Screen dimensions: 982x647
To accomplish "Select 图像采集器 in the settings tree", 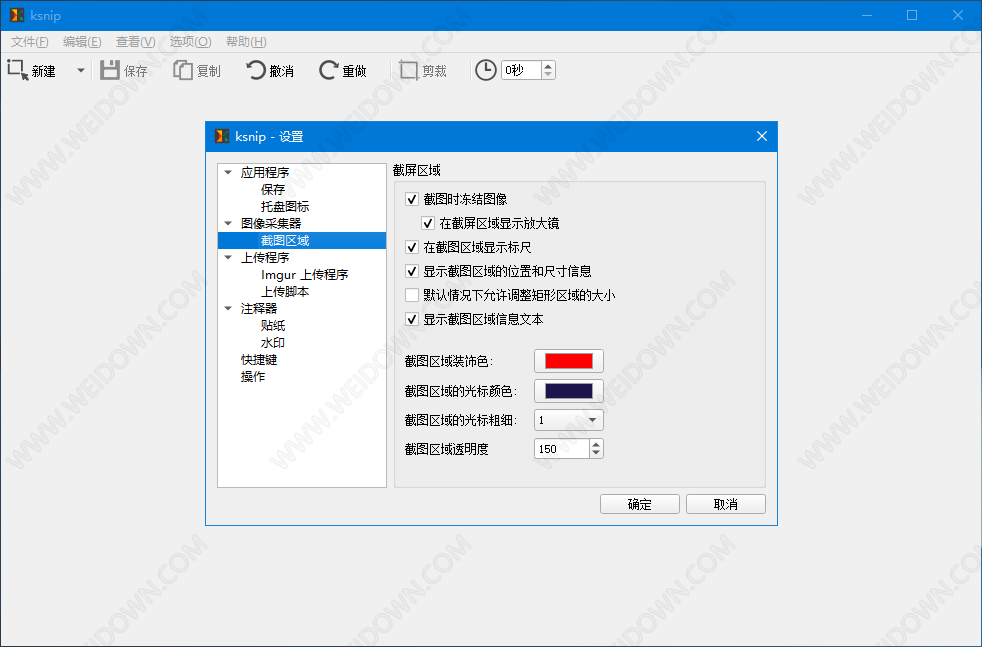I will (x=271, y=223).
